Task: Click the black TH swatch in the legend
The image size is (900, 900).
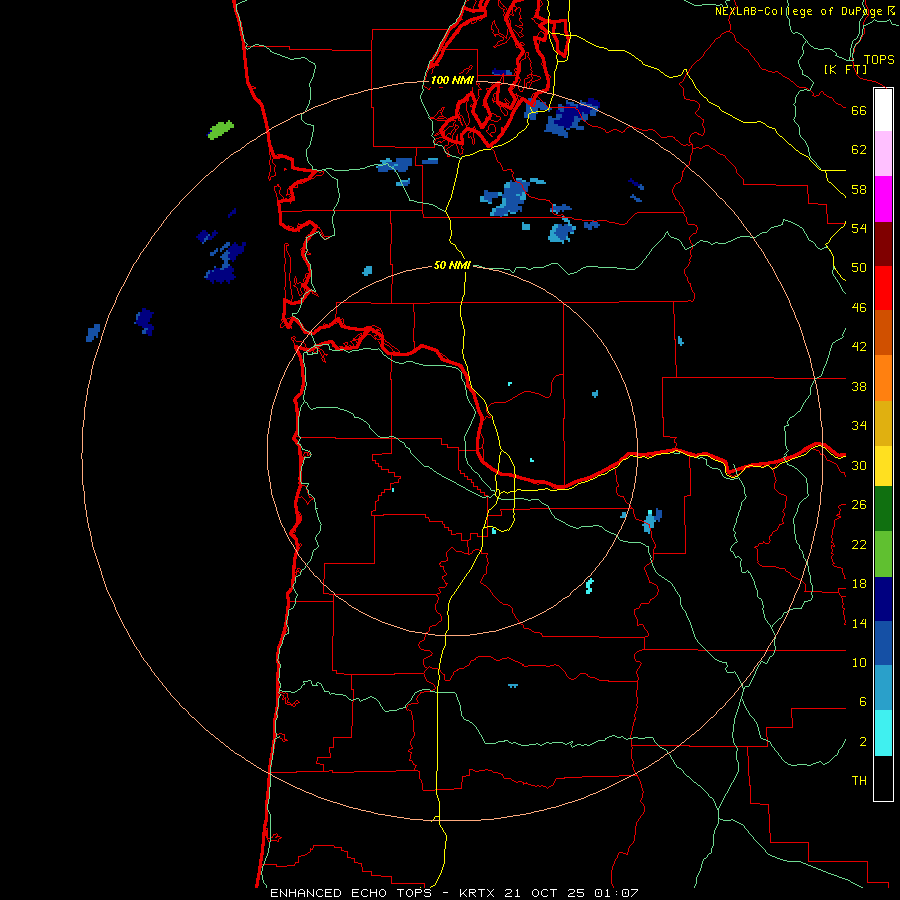Action: click(x=883, y=778)
